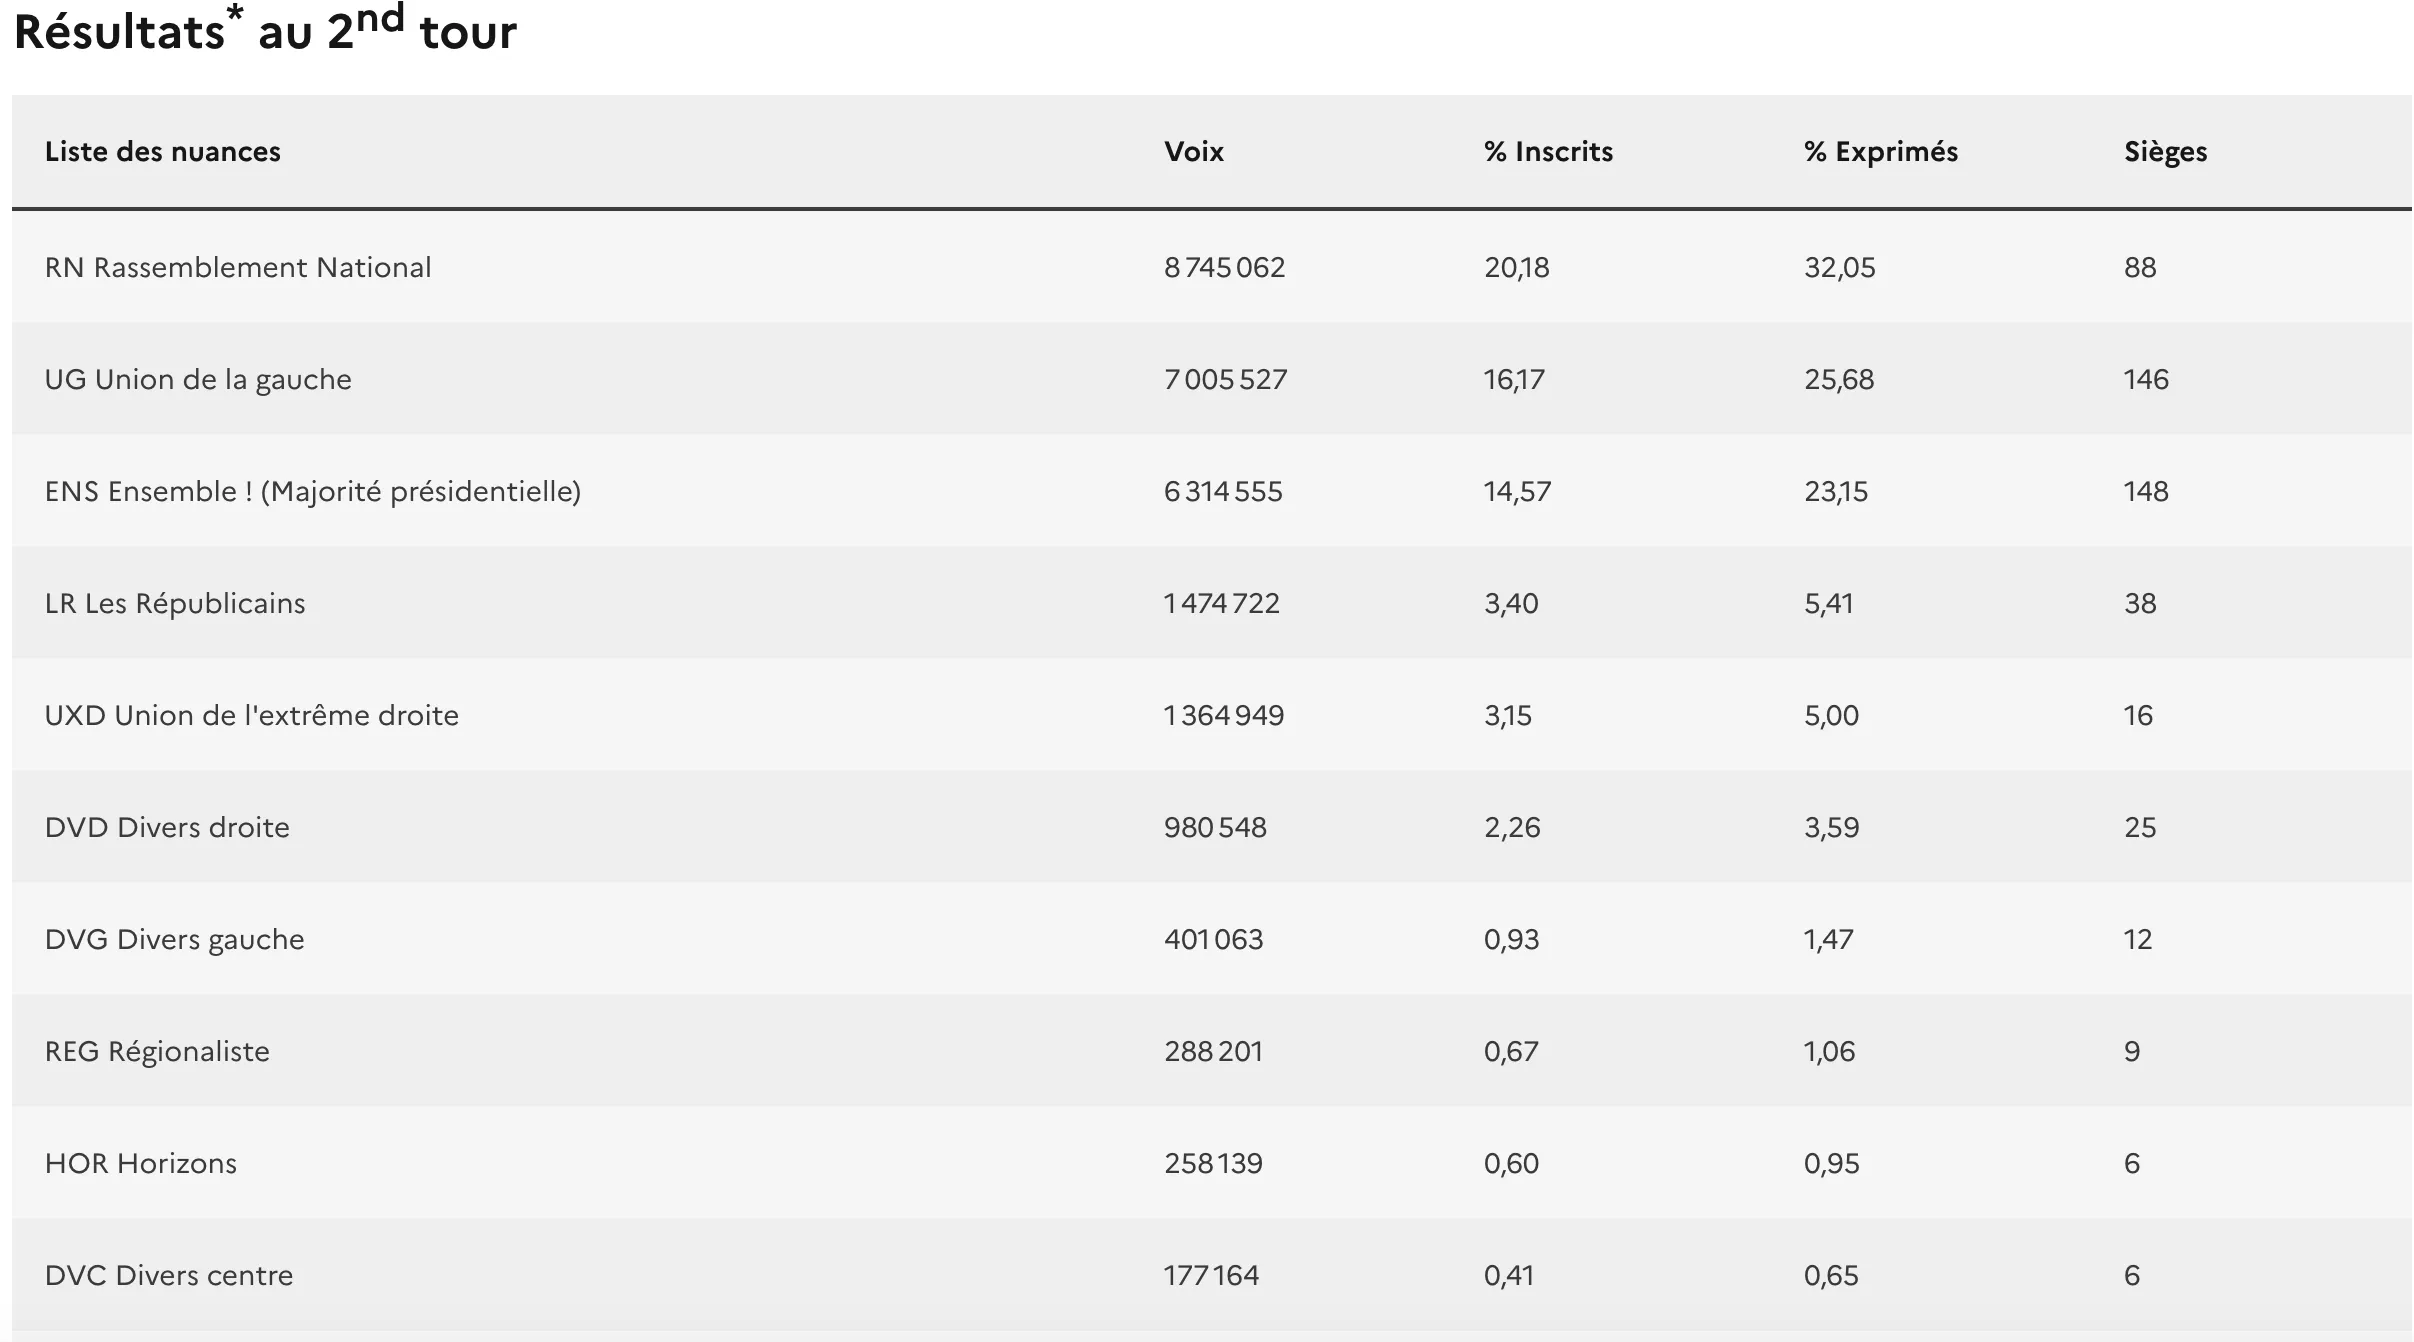Click the 'DVG Divers gauche' row label
The width and height of the screenshot is (2414, 1342).
click(174, 940)
